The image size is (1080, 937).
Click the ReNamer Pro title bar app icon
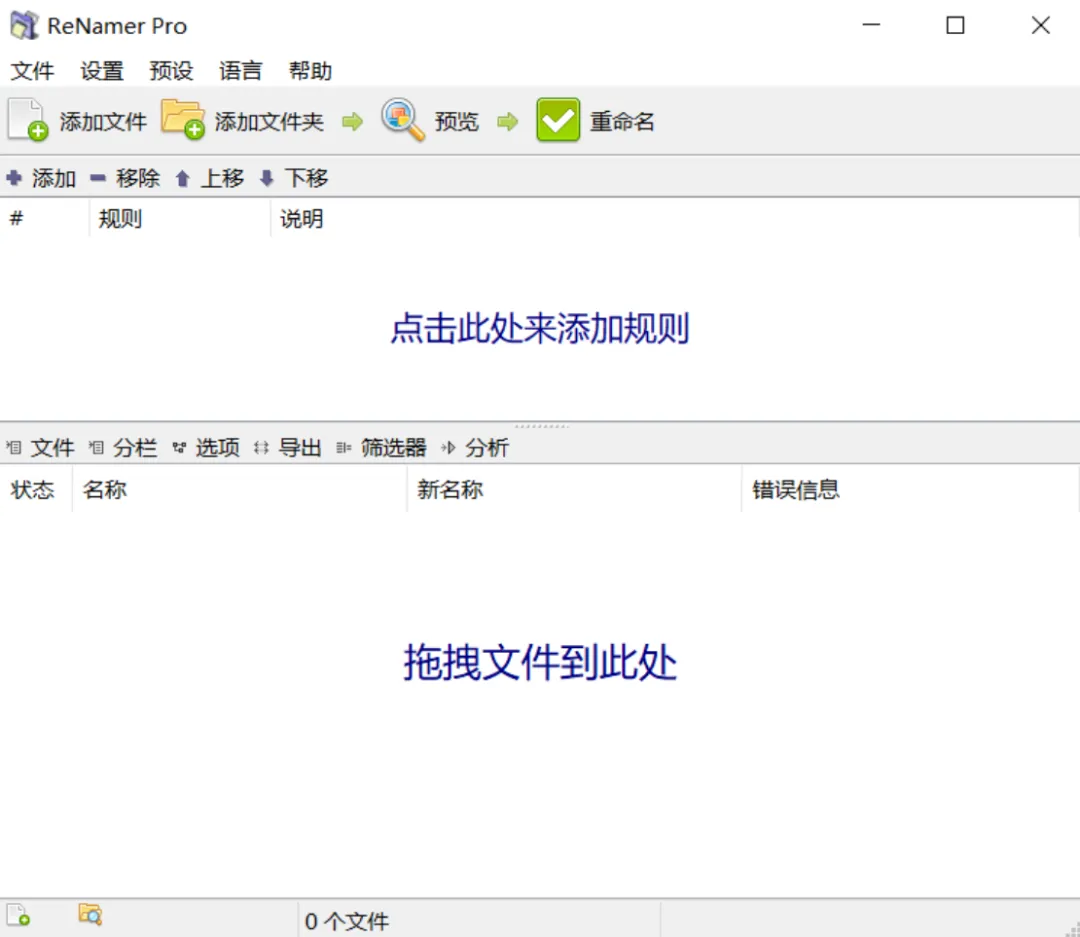(x=25, y=25)
